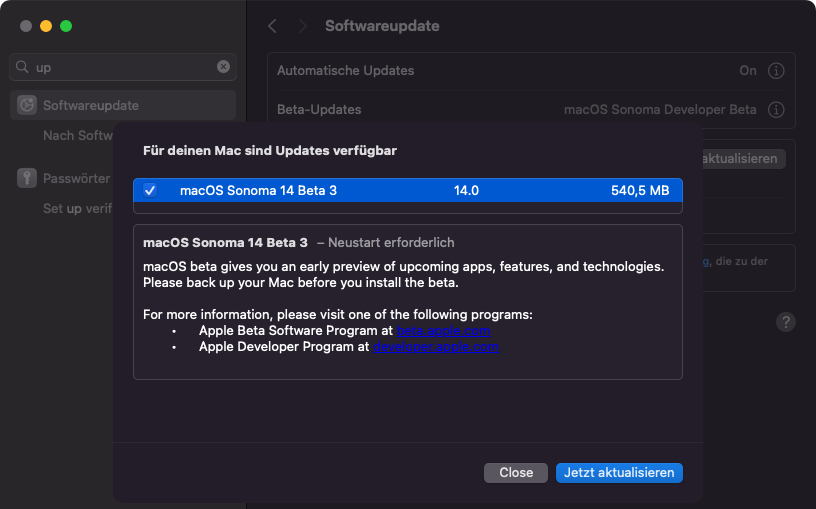Go back with the left chevron

pyautogui.click(x=272, y=26)
